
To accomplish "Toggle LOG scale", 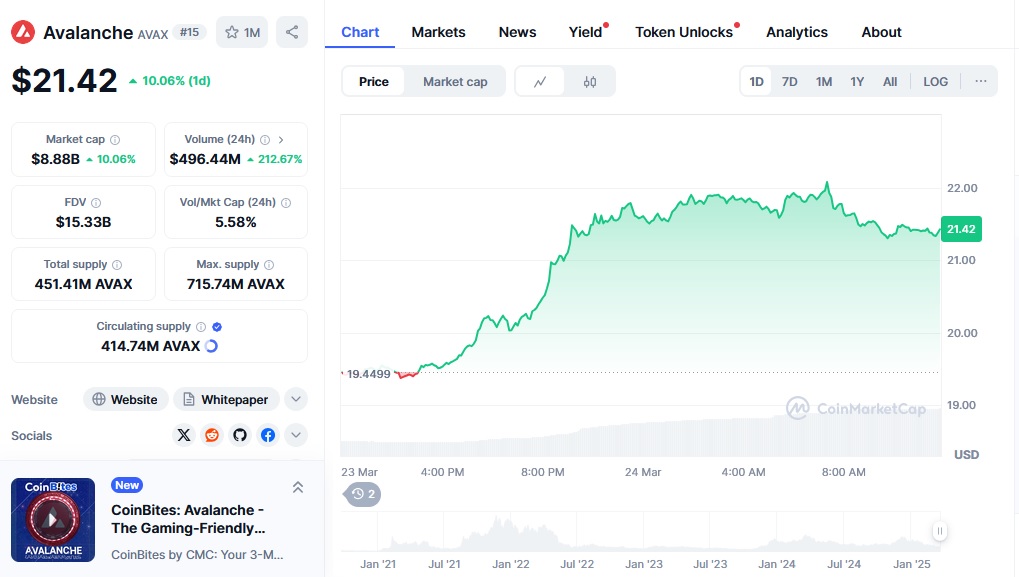I will click(935, 82).
